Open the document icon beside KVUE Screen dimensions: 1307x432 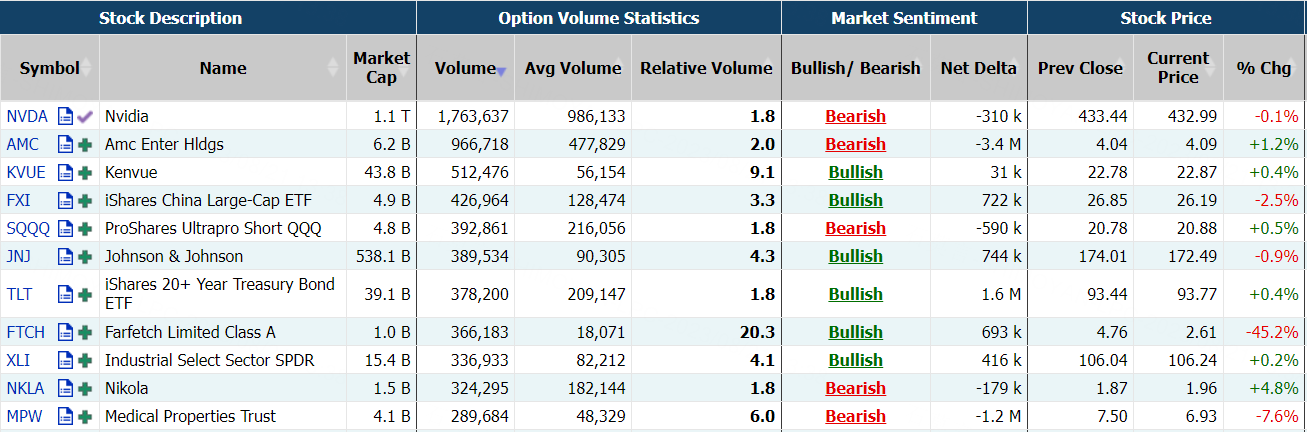point(66,172)
